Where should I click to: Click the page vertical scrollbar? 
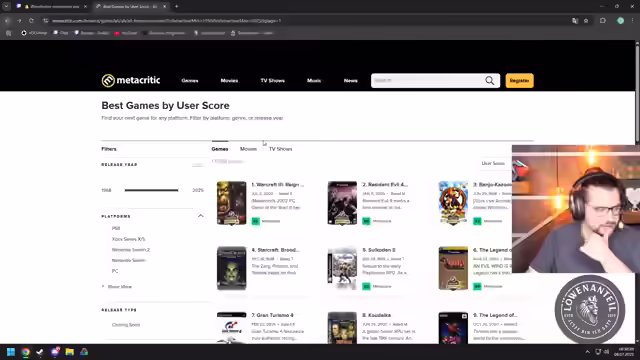pos(637,93)
